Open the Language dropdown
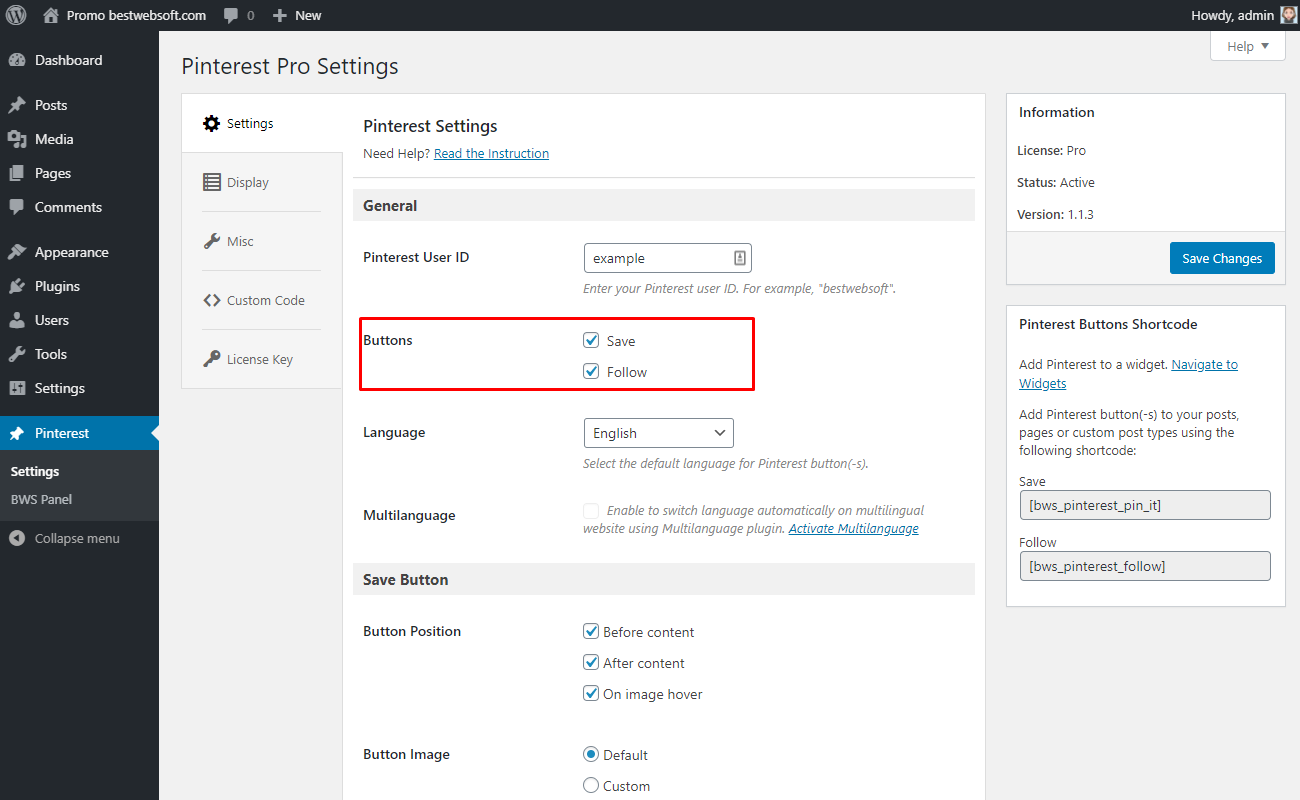 [x=658, y=433]
